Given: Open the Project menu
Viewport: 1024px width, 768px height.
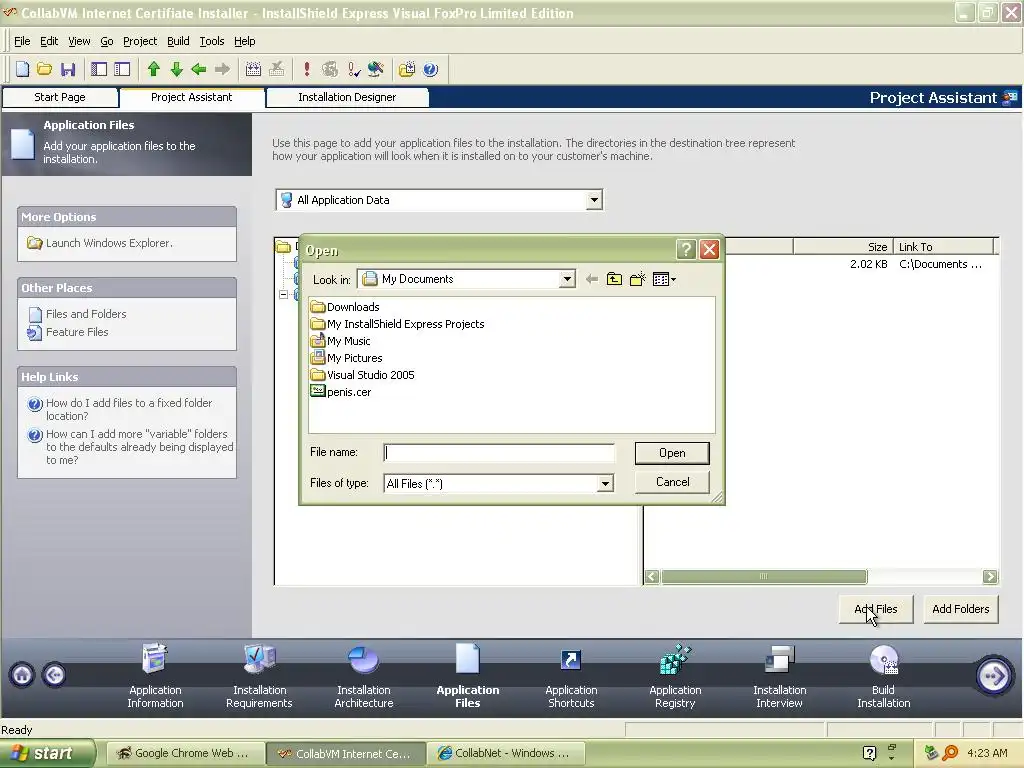Looking at the screenshot, I should [x=140, y=41].
